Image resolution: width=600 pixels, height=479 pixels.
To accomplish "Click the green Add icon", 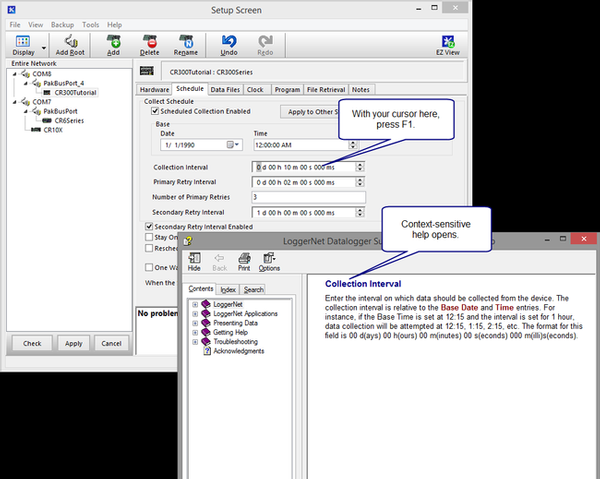I will coord(114,39).
